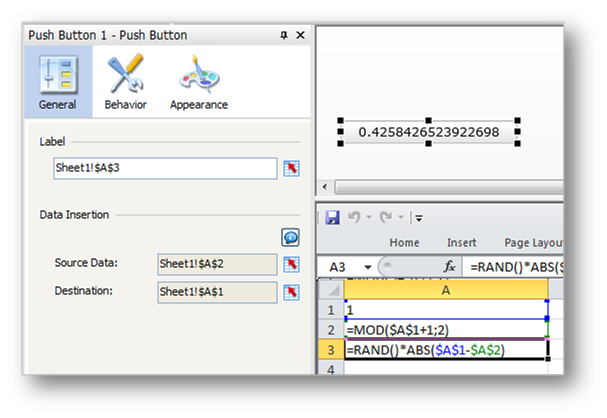Select the Insert ribbon tab
607x418 pixels.
(x=461, y=242)
